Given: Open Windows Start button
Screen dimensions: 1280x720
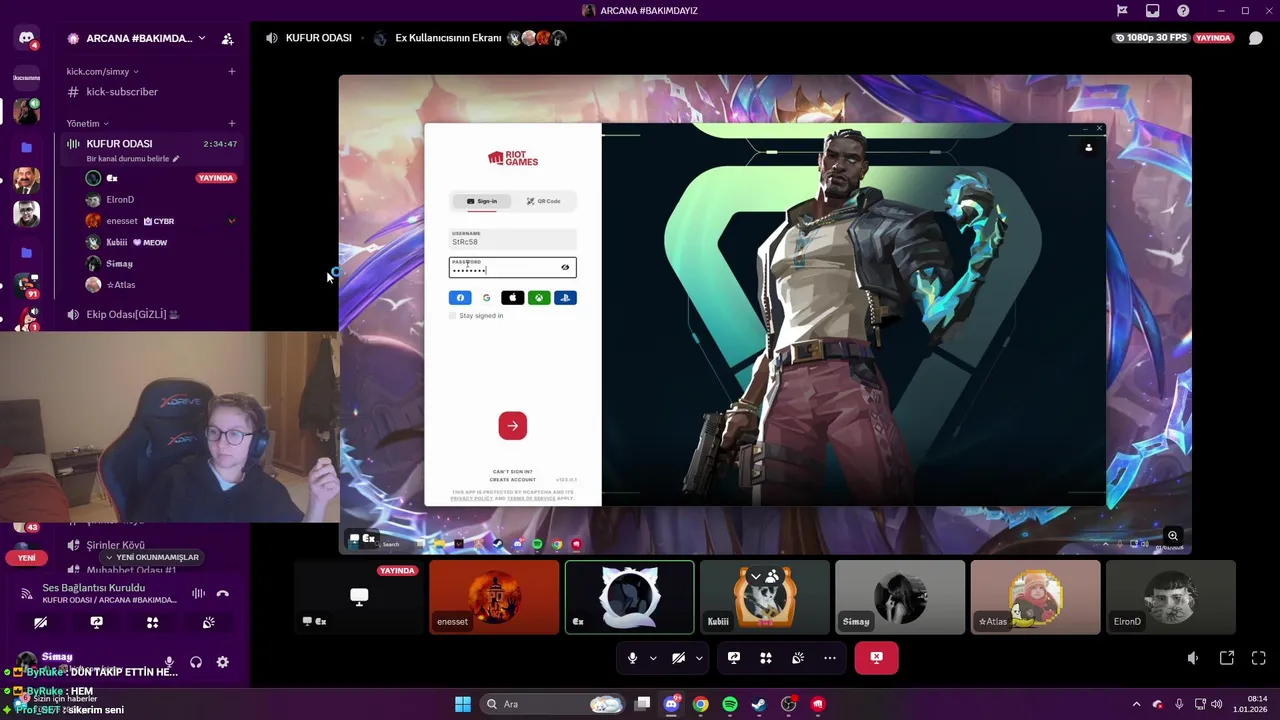Looking at the screenshot, I should (462, 704).
